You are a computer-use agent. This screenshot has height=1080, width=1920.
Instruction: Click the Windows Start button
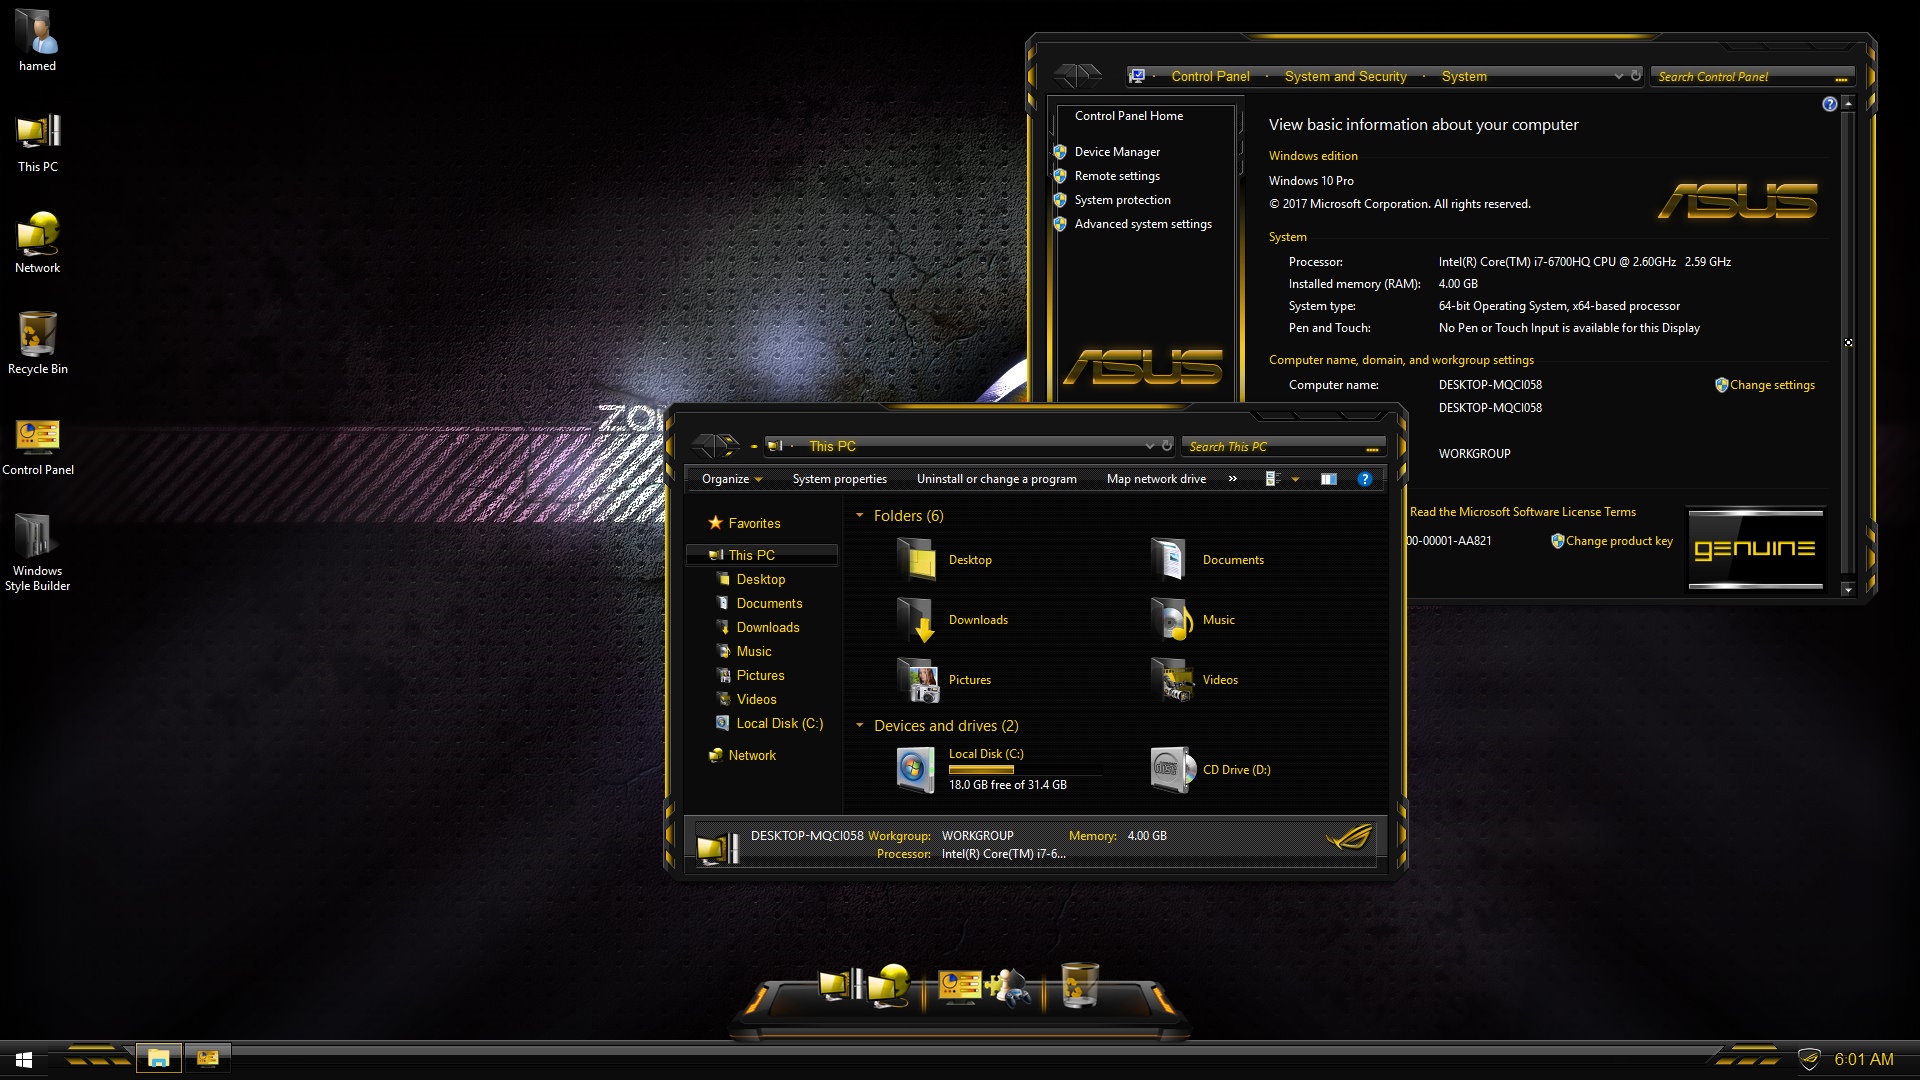point(24,1059)
